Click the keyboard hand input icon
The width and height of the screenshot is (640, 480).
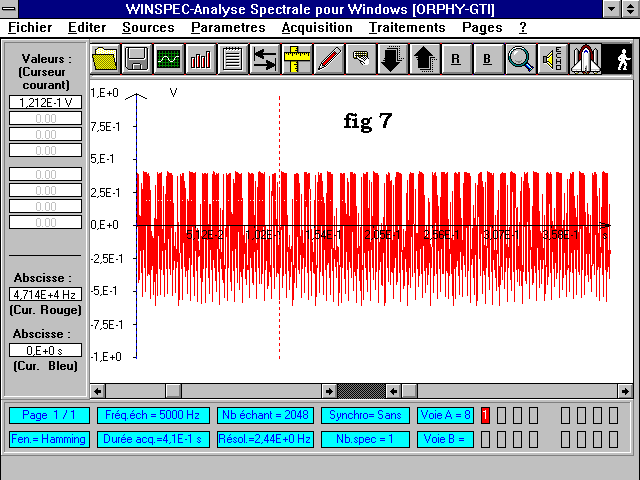point(360,59)
